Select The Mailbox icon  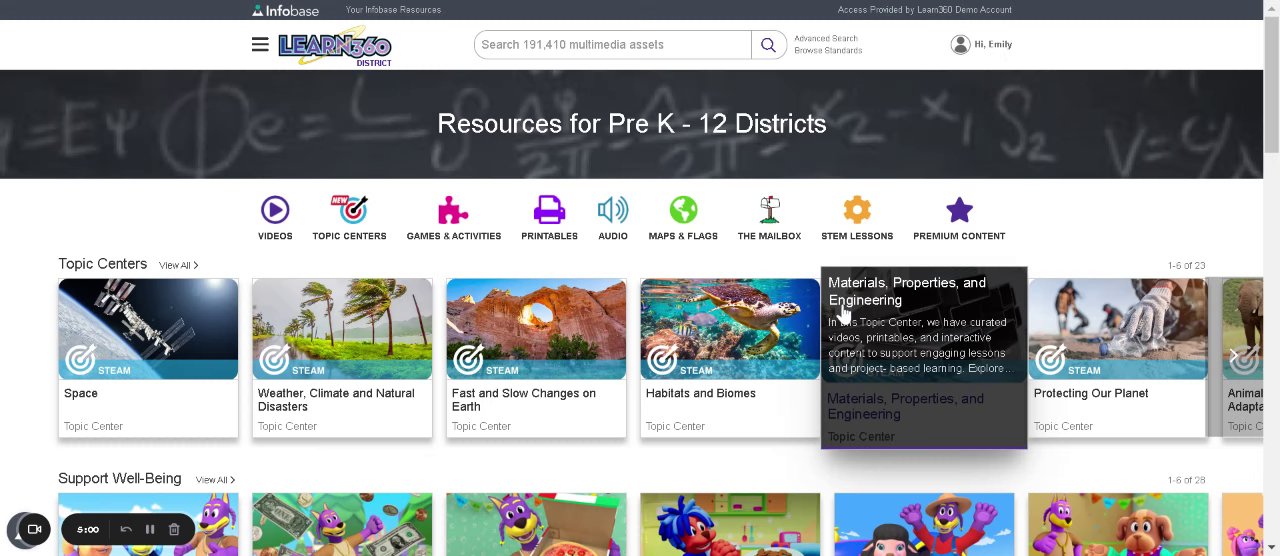pyautogui.click(x=769, y=210)
